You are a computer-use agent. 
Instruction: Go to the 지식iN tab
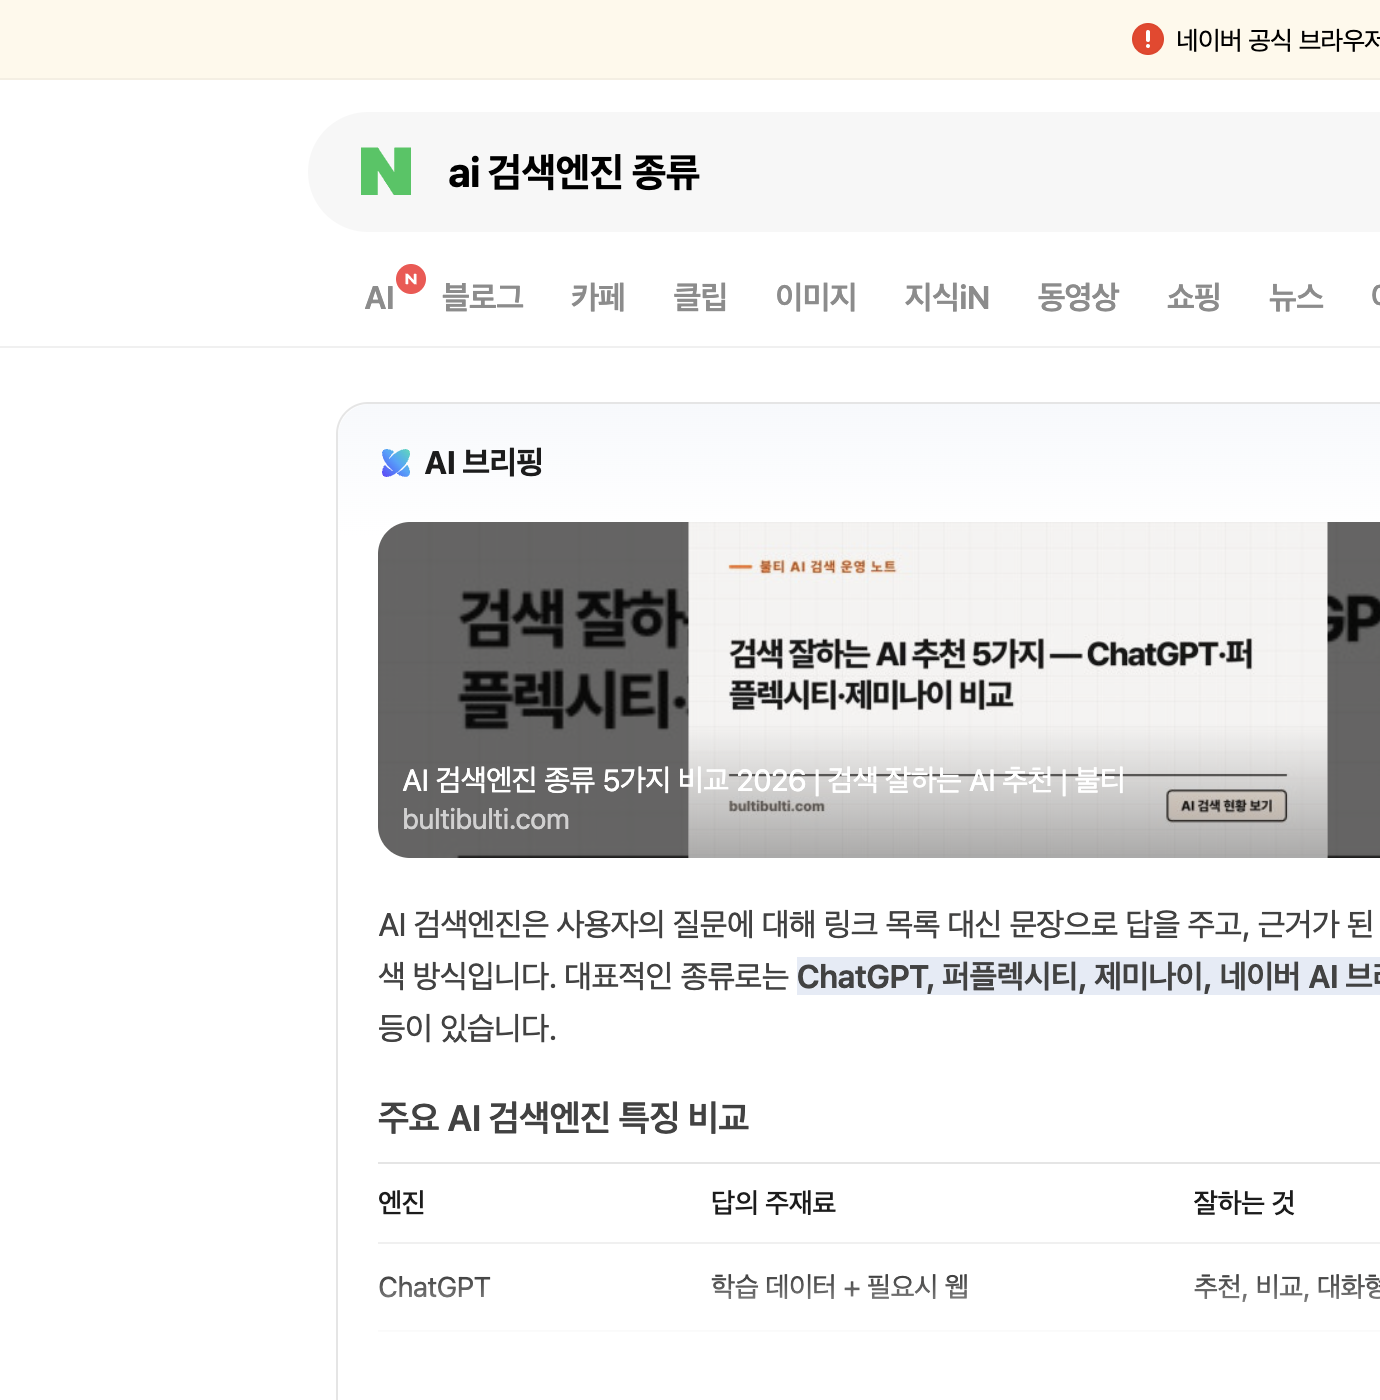point(947,297)
